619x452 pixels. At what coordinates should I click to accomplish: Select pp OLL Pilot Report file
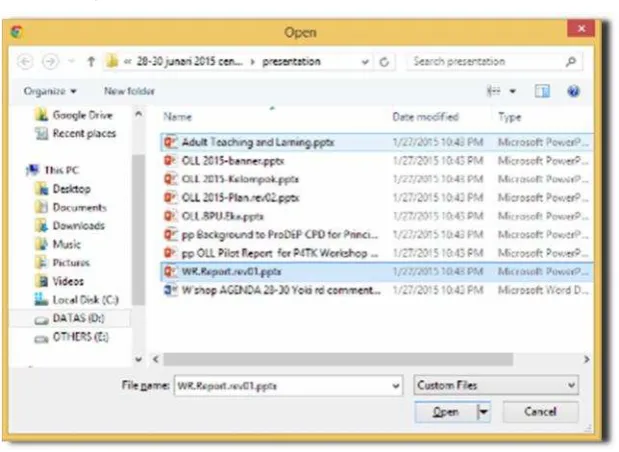377,253
